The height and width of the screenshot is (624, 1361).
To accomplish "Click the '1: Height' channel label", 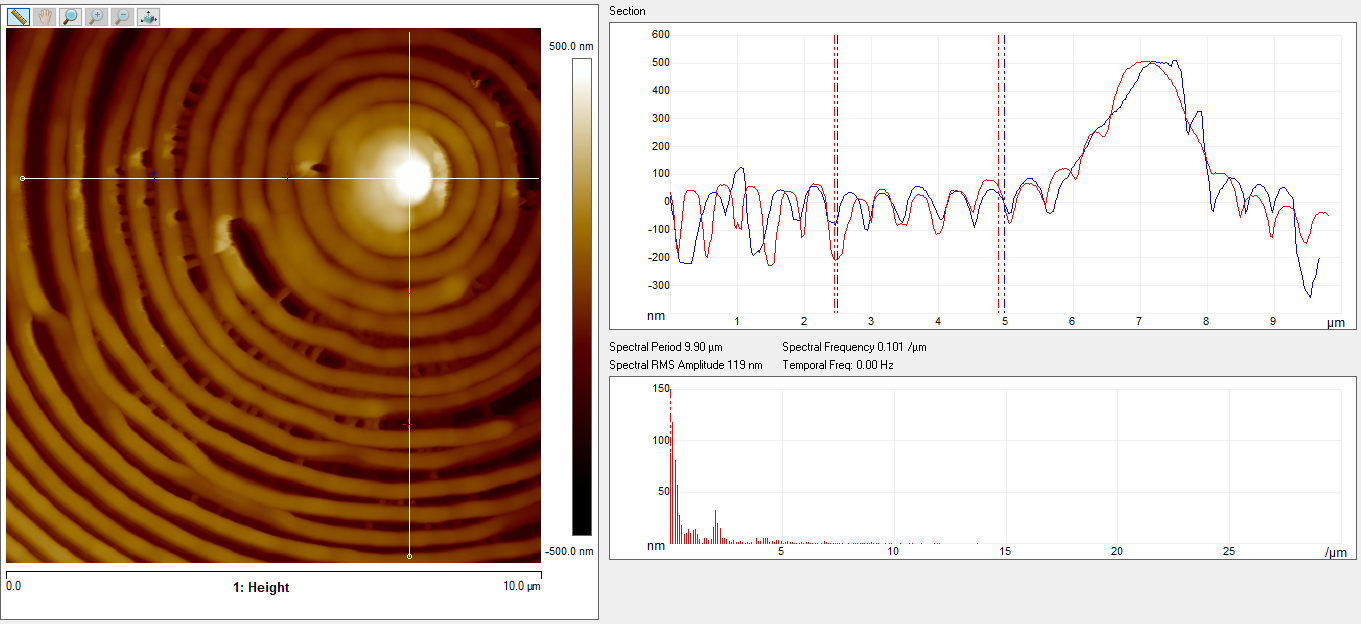I will point(261,588).
